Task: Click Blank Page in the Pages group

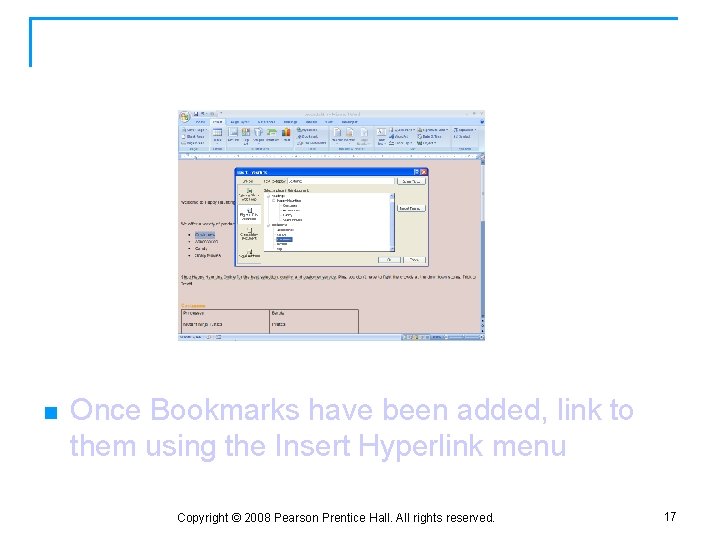Action: [x=193, y=136]
